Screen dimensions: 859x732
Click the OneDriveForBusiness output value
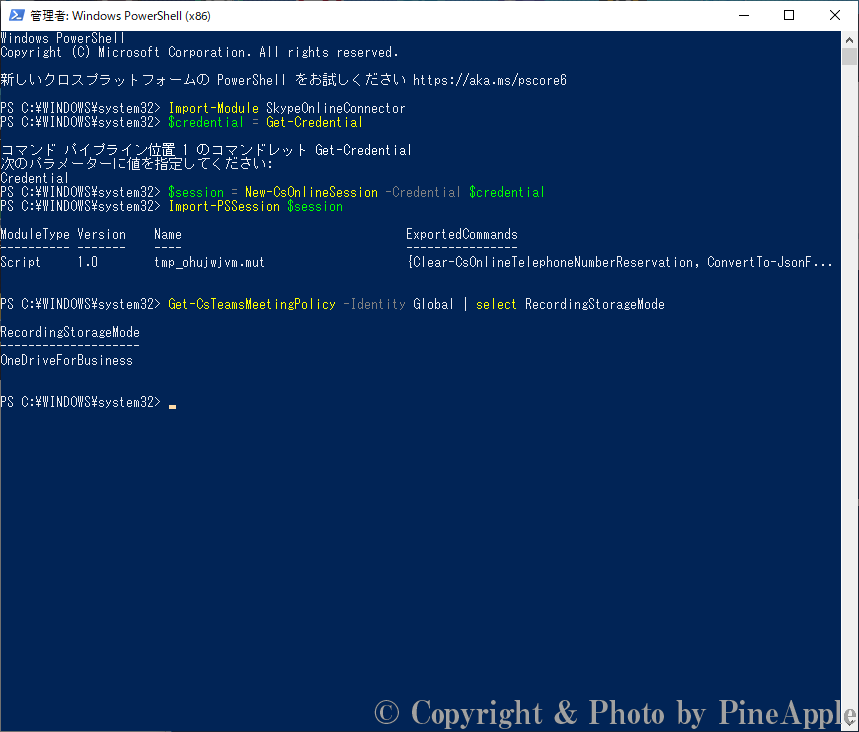tap(66, 360)
